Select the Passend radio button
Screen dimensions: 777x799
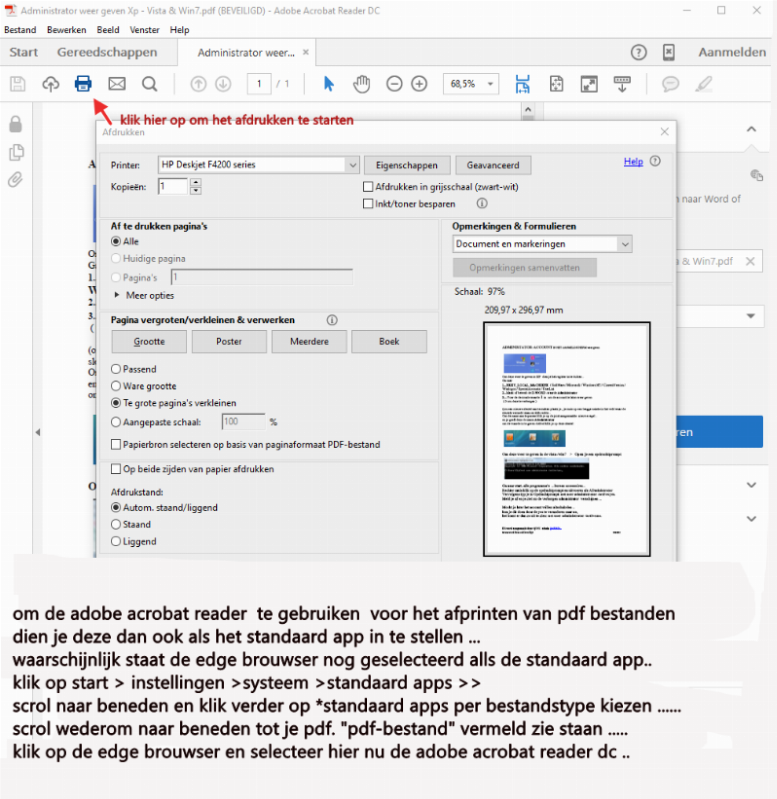point(116,369)
